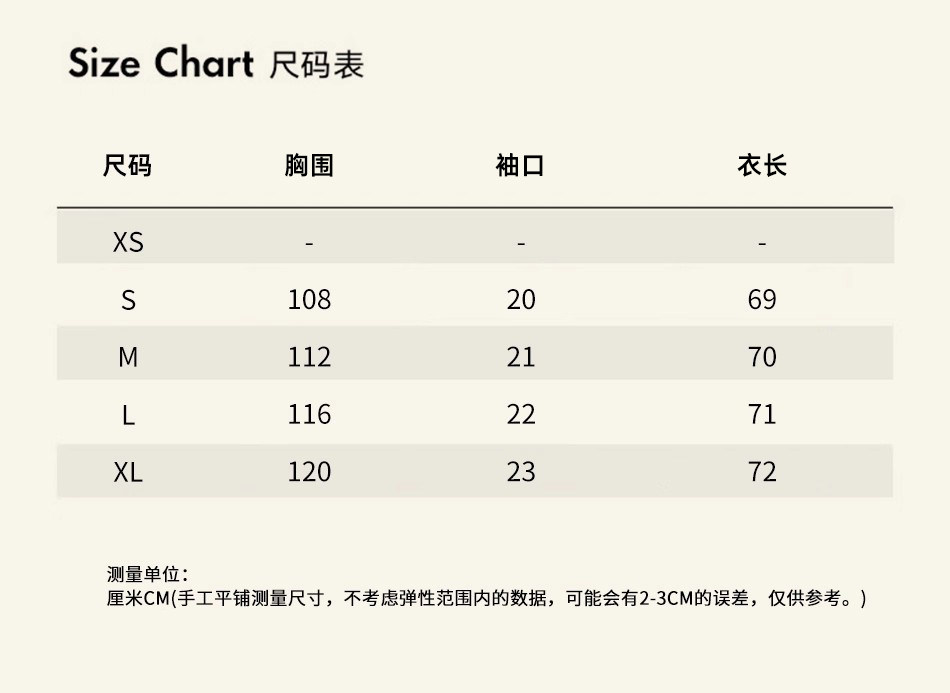The width and height of the screenshot is (950, 693).
Task: Select the 尺码 column header
Action: (128, 166)
